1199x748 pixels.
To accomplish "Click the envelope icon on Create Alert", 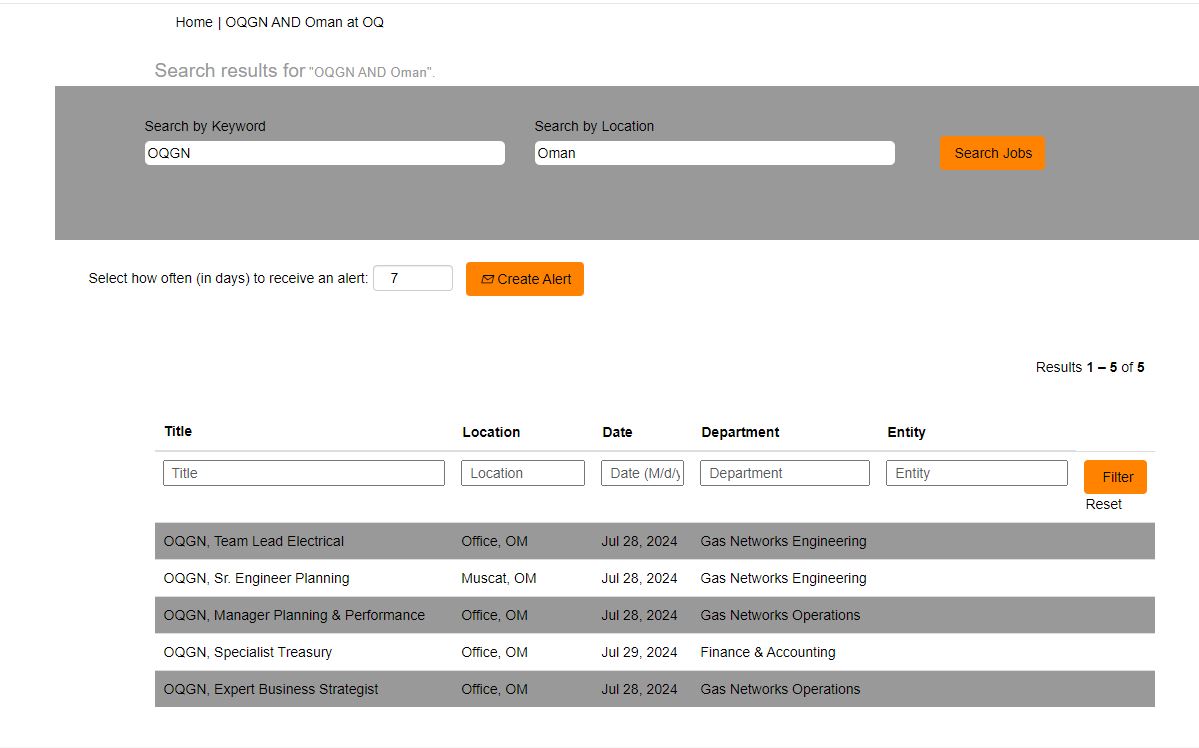I will pyautogui.click(x=487, y=279).
